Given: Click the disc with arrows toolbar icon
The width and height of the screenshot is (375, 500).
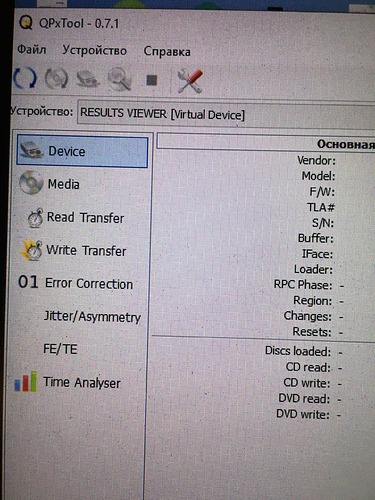Looking at the screenshot, I should click(x=56, y=79).
